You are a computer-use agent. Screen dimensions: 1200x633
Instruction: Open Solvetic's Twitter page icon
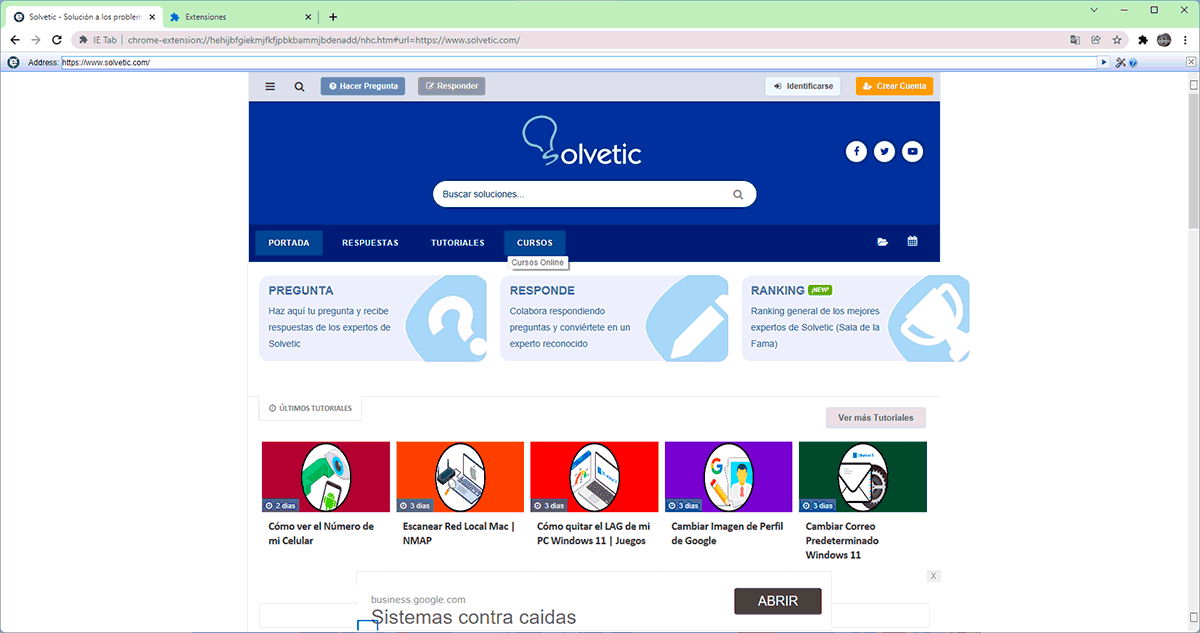tap(884, 152)
